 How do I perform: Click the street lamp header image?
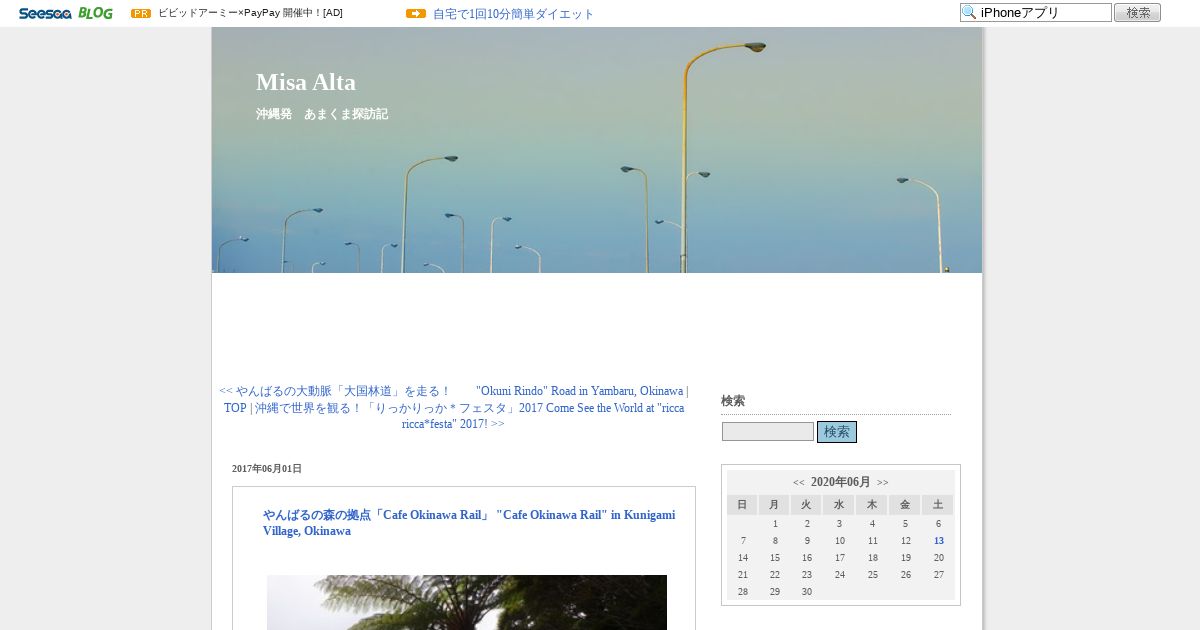point(597,150)
